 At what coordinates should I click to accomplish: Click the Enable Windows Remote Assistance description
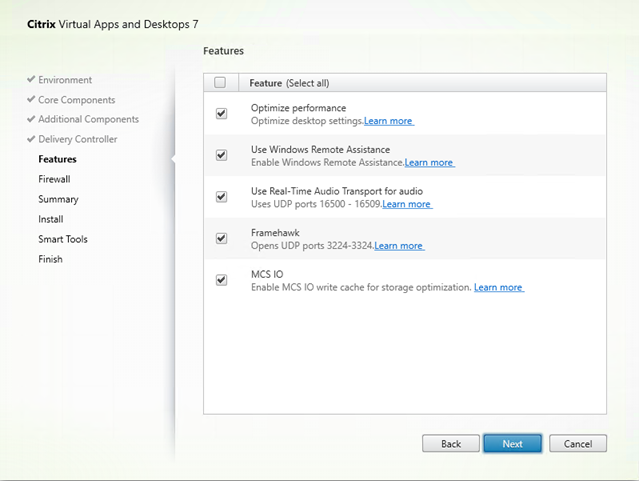click(327, 163)
